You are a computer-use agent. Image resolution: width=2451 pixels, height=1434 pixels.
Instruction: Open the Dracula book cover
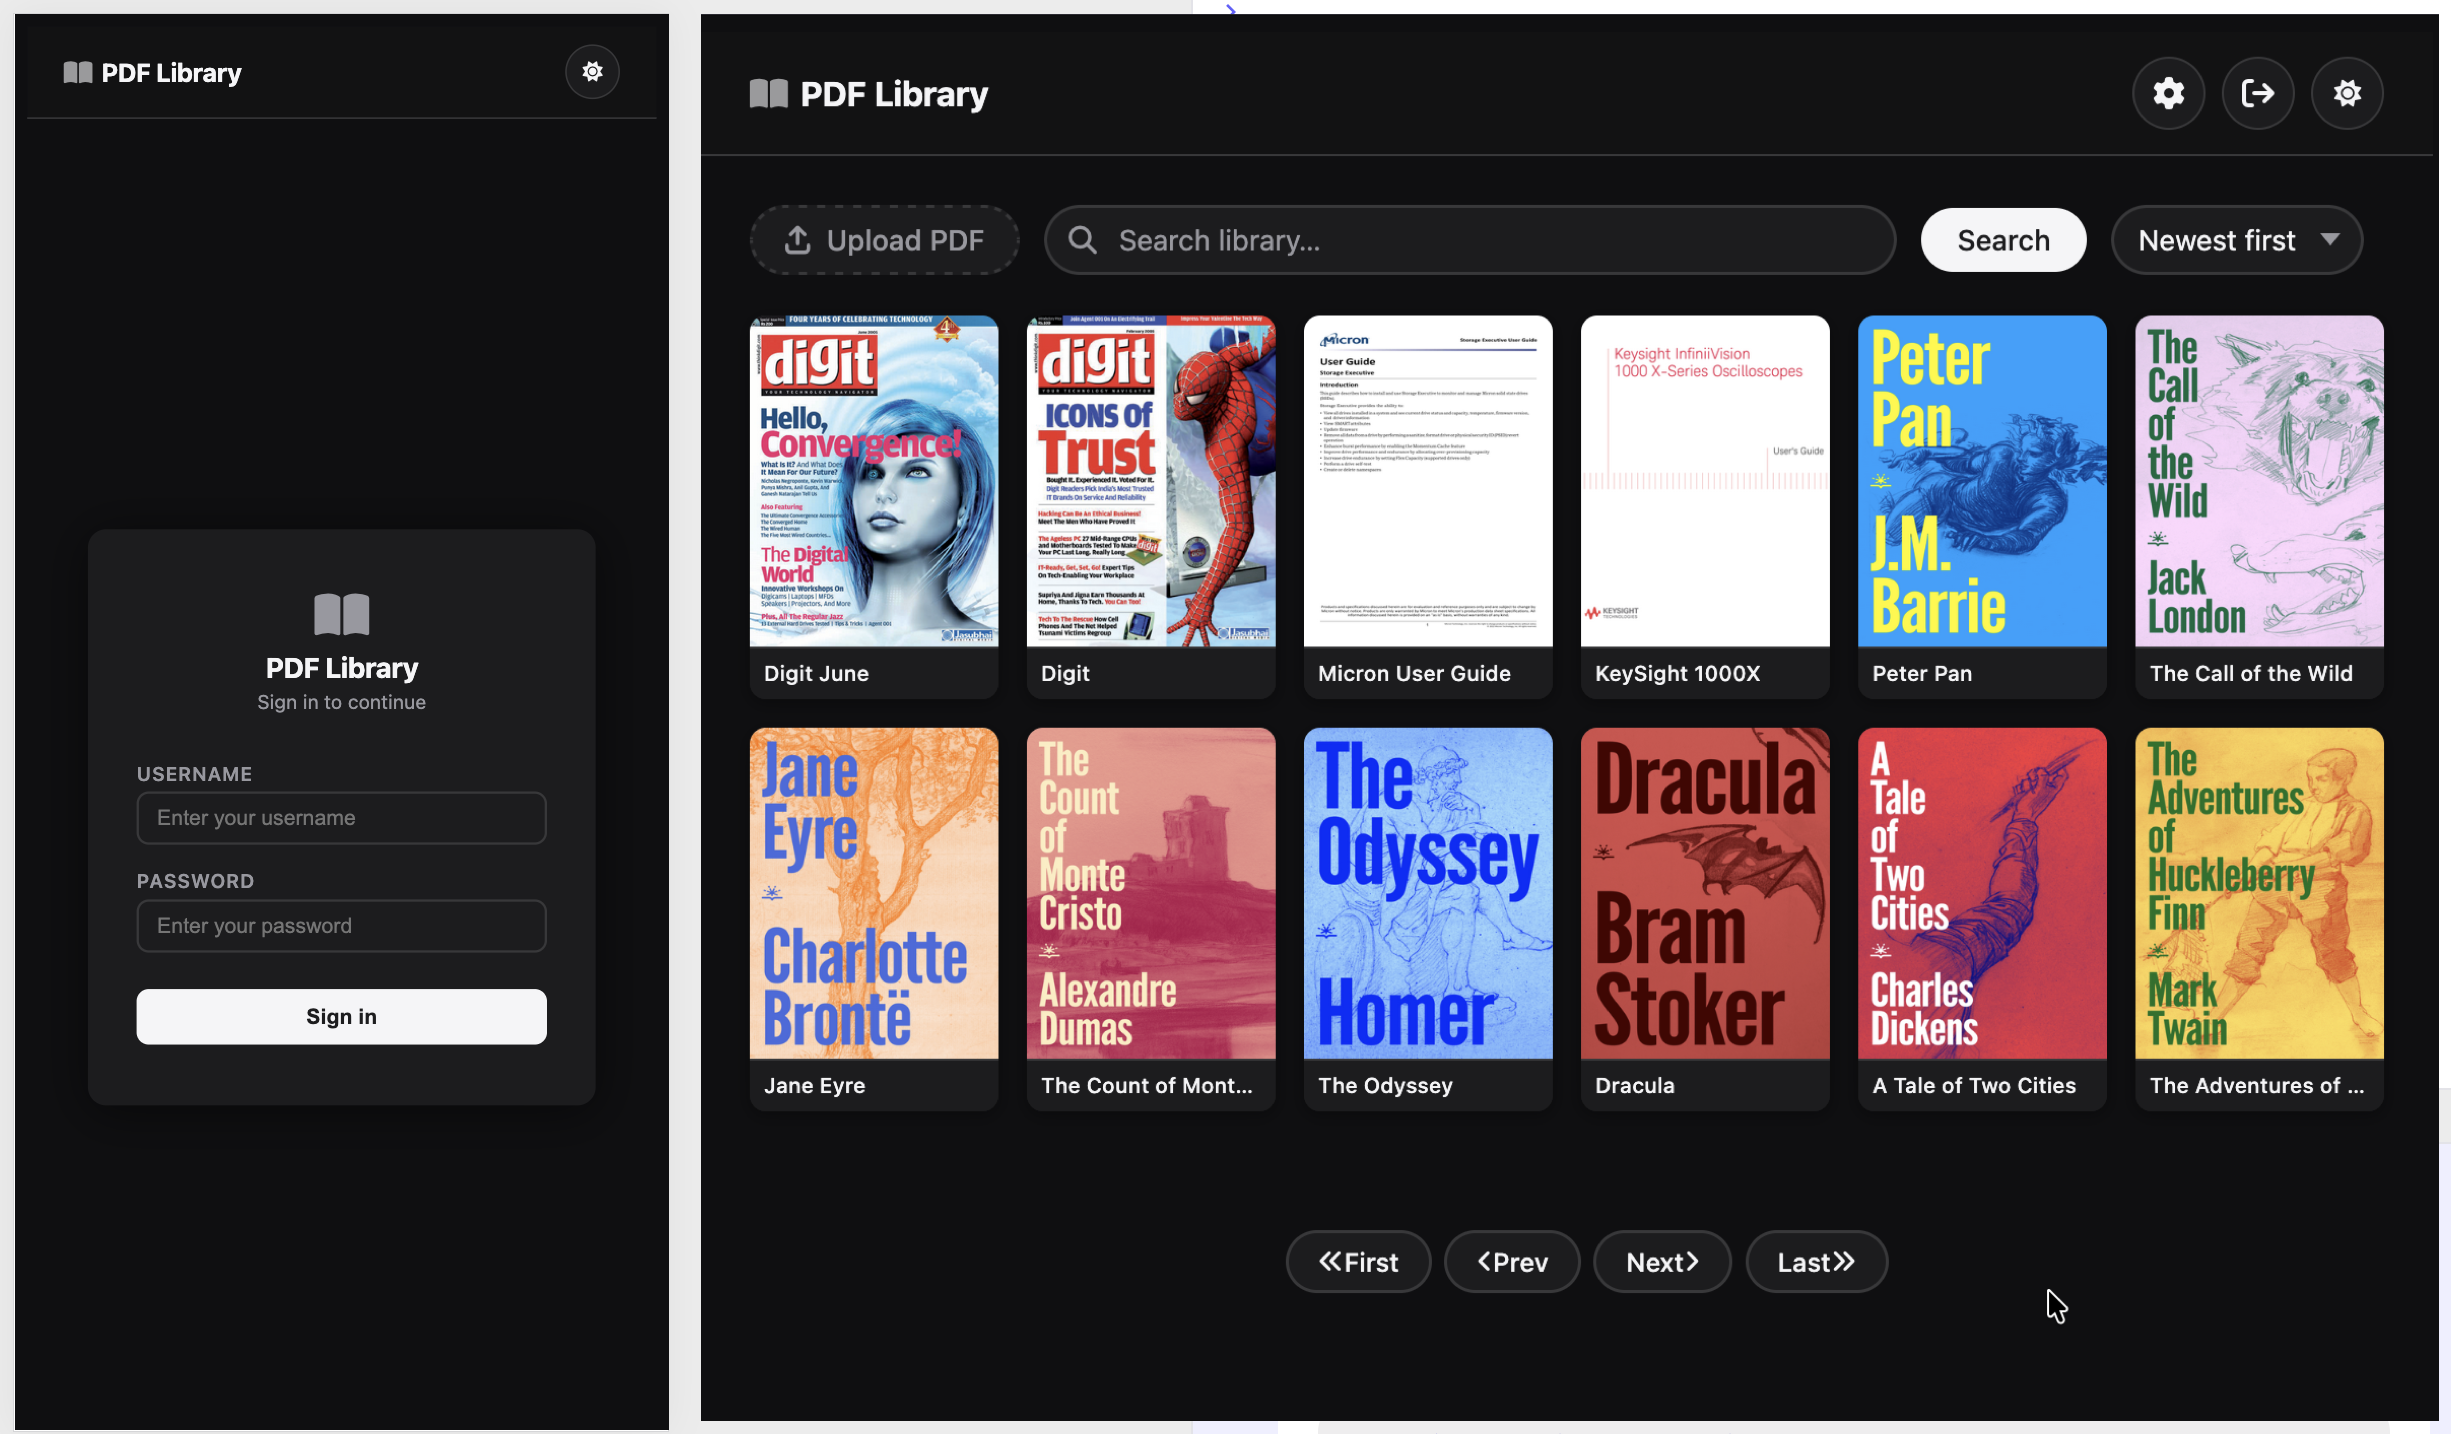[x=1705, y=893]
